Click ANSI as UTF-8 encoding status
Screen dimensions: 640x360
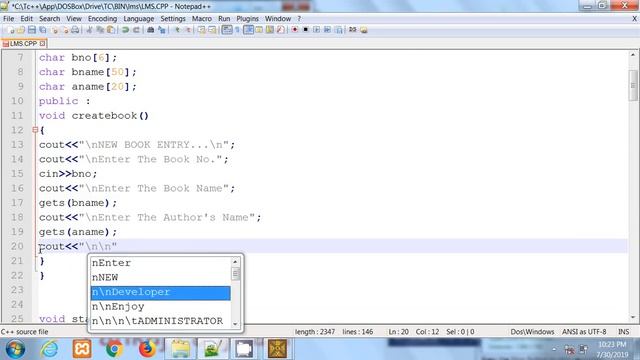click(x=584, y=332)
